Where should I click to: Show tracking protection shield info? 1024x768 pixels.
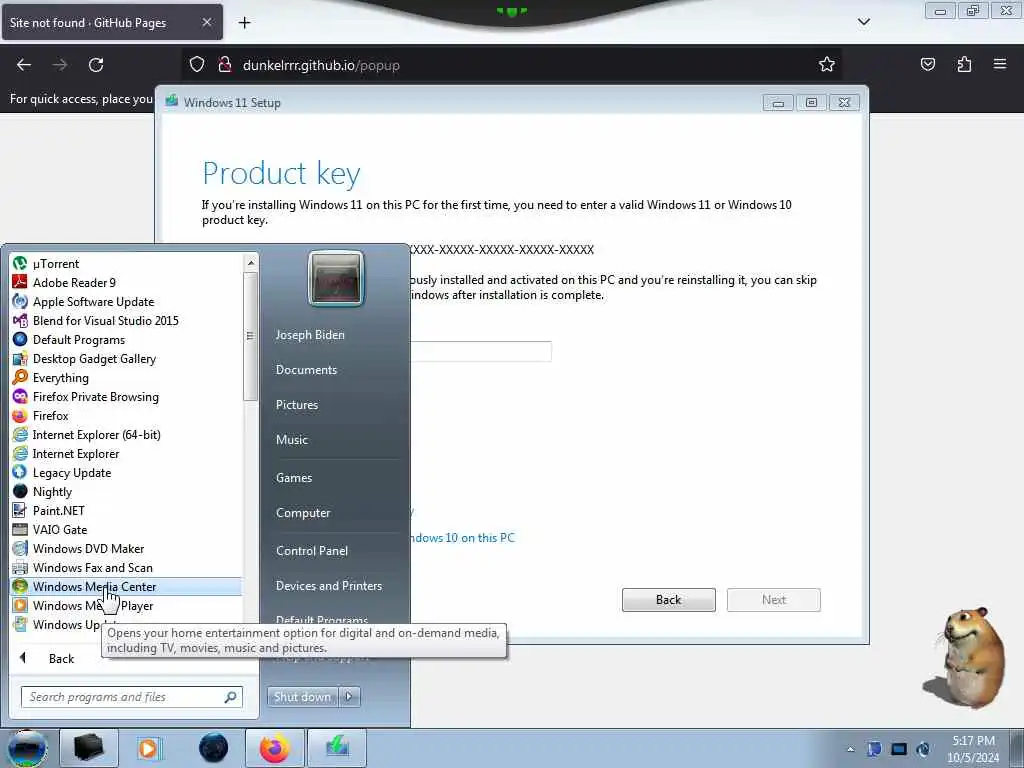[x=197, y=65]
